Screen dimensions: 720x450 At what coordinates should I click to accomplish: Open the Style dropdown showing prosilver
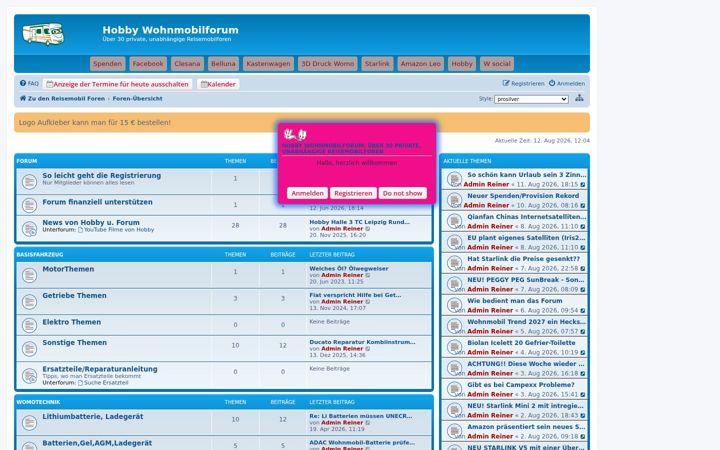[x=531, y=99]
